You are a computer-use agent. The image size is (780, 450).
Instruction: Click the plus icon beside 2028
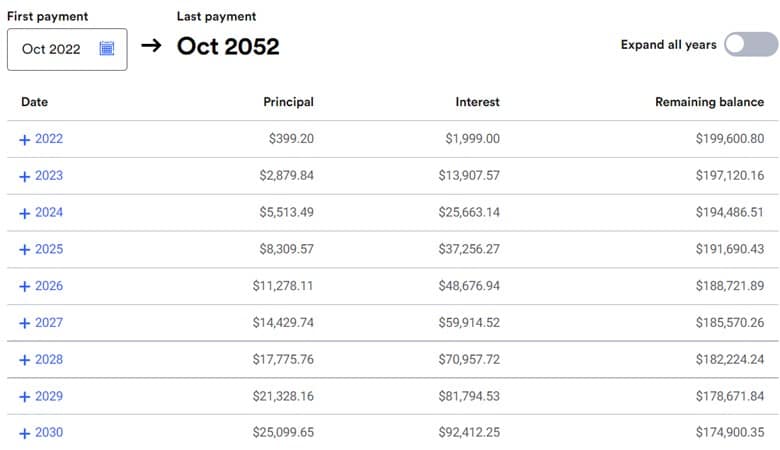coord(25,360)
